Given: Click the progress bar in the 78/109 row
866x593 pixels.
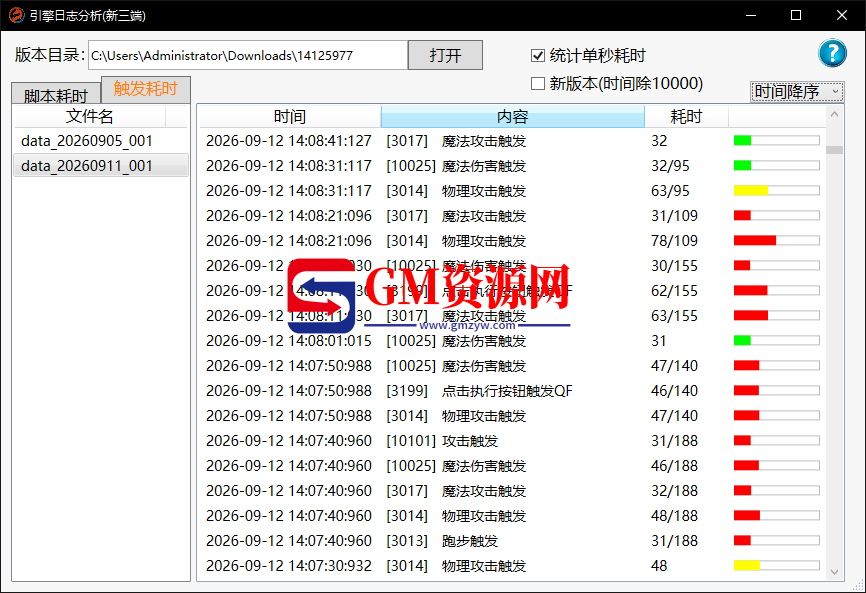Looking at the screenshot, I should pyautogui.click(x=777, y=241).
